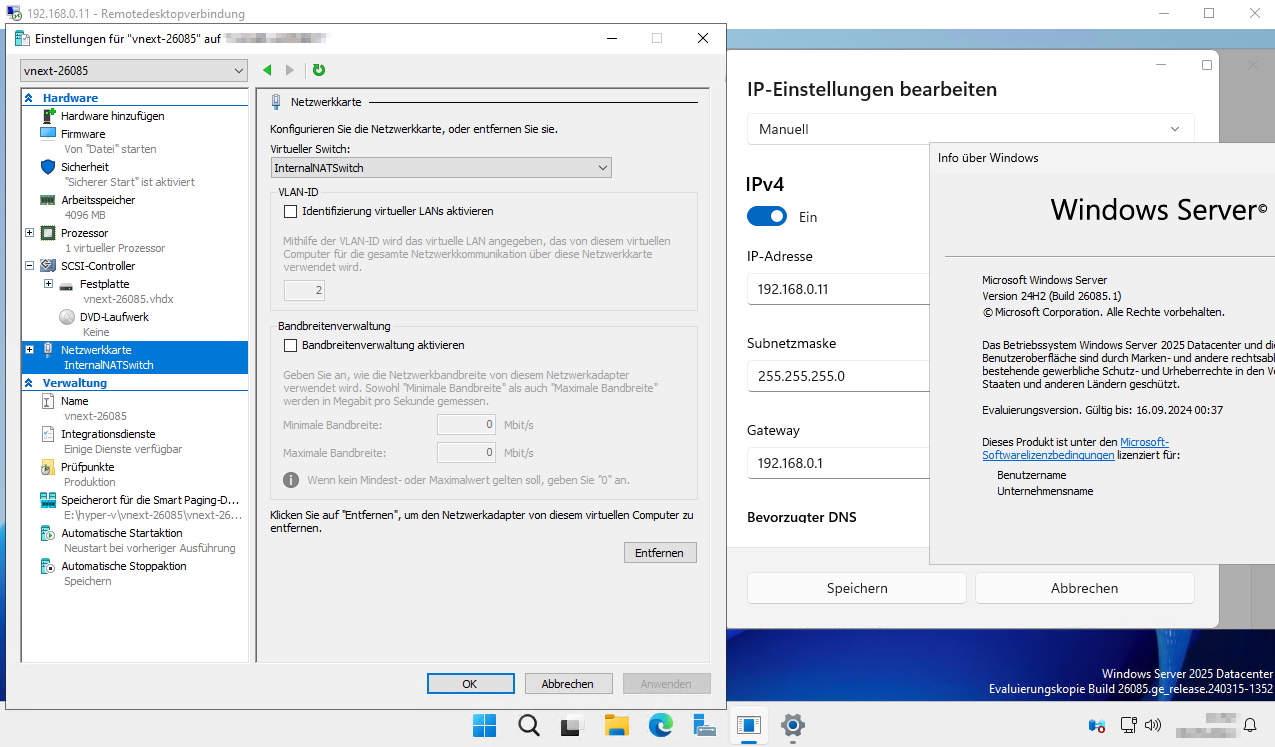This screenshot has width=1275, height=747.
Task: Click the Entfernen button
Action: click(660, 553)
